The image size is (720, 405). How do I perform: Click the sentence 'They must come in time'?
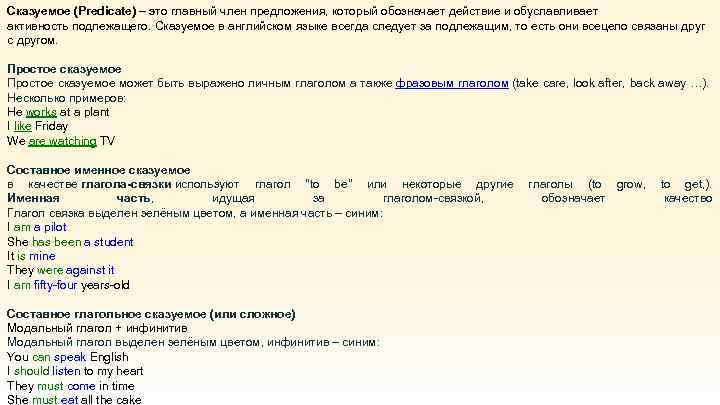pos(71,386)
